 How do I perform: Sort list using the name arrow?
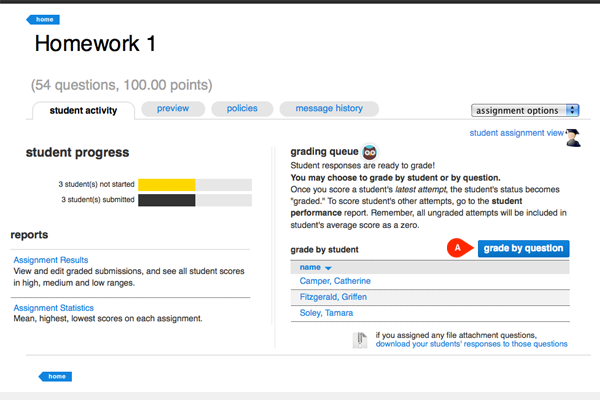pyautogui.click(x=330, y=268)
